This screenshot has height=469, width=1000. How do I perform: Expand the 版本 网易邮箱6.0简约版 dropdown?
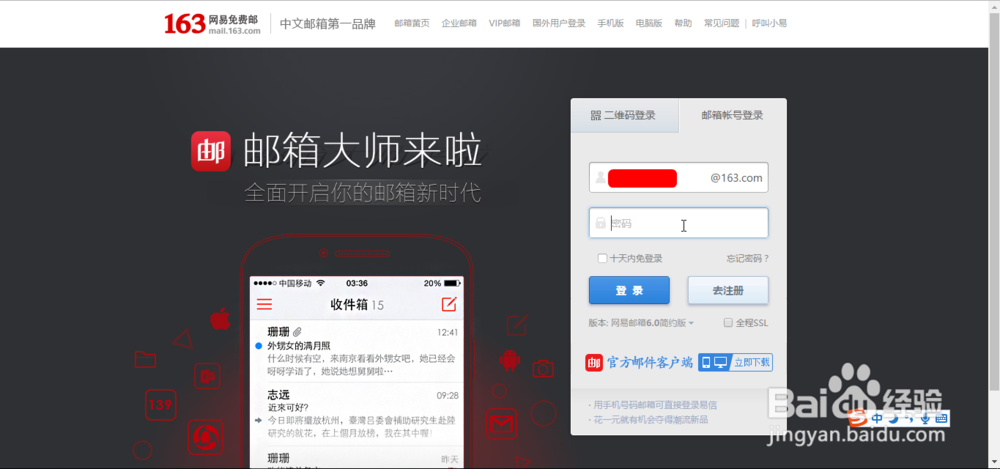coord(642,323)
